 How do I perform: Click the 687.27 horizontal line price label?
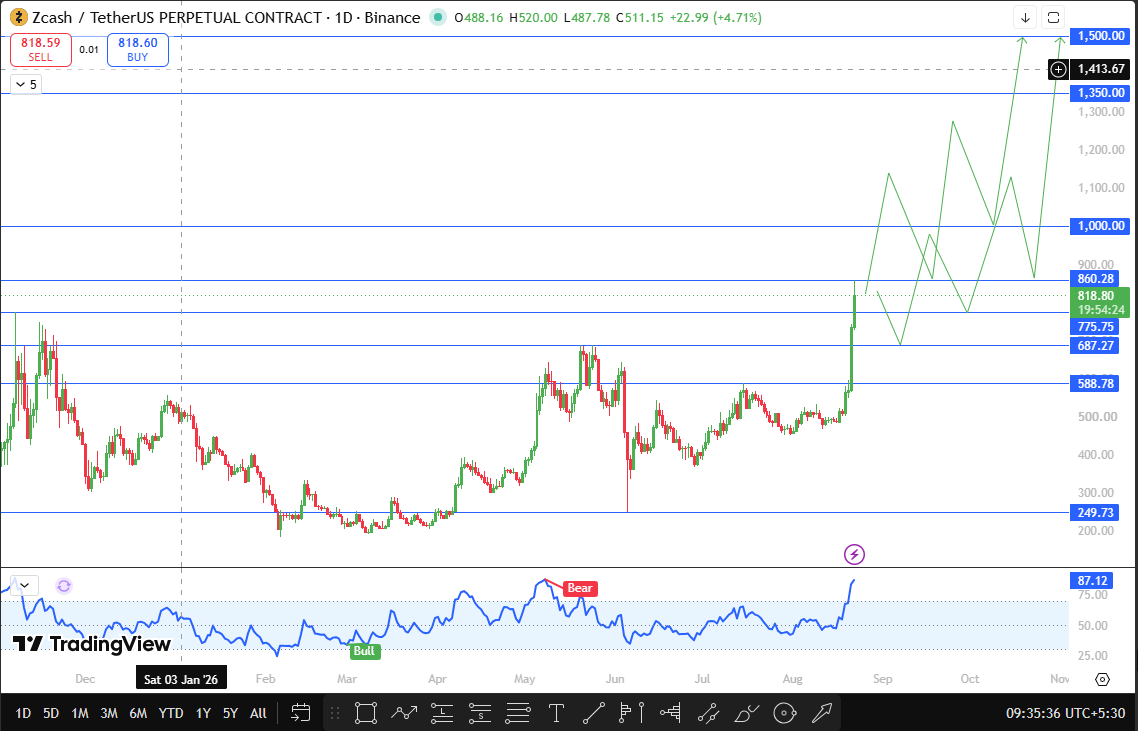pyautogui.click(x=1095, y=346)
